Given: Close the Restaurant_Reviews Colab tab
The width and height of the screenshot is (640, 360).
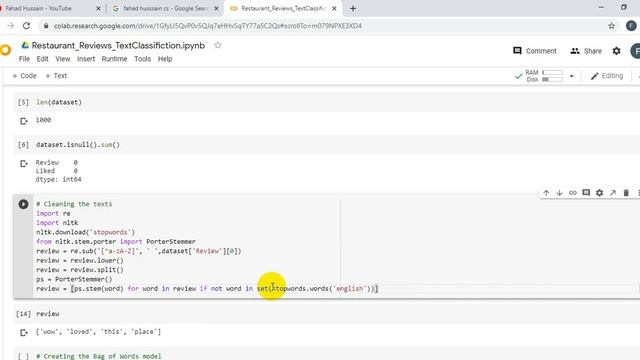Looking at the screenshot, I should (x=334, y=8).
